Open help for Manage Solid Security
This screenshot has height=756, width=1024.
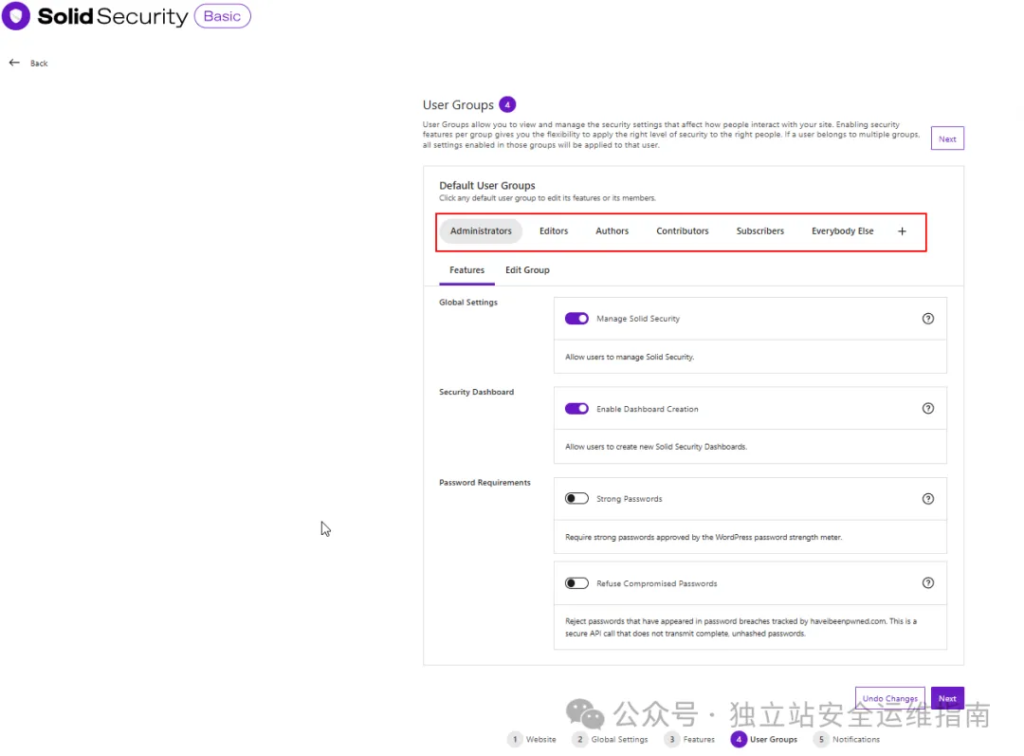928,319
